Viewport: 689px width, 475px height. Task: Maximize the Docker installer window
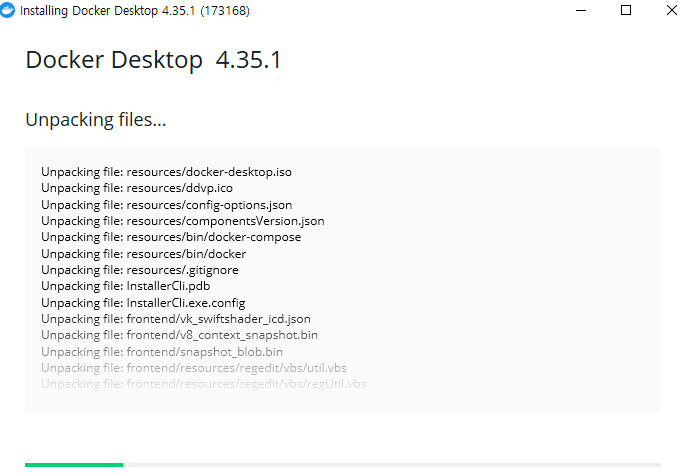[626, 10]
